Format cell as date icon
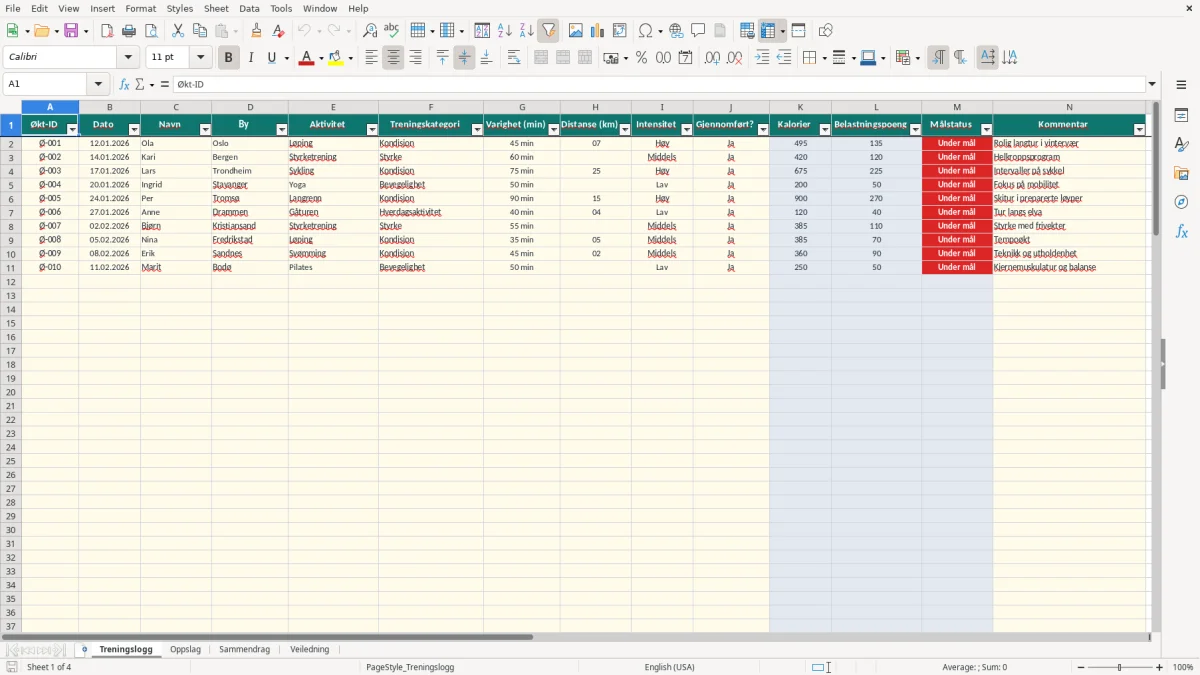This screenshot has width=1200, height=675. pyautogui.click(x=685, y=58)
